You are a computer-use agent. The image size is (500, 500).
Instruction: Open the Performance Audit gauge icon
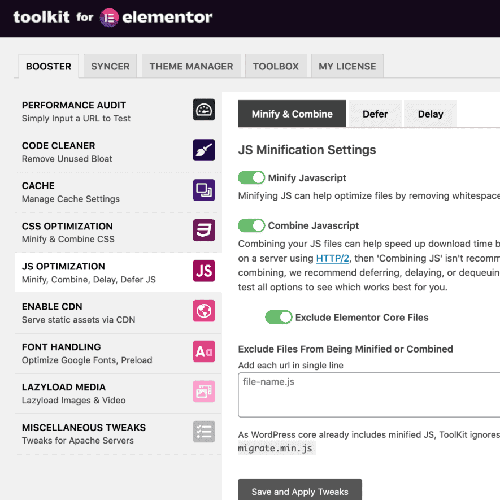click(x=204, y=109)
